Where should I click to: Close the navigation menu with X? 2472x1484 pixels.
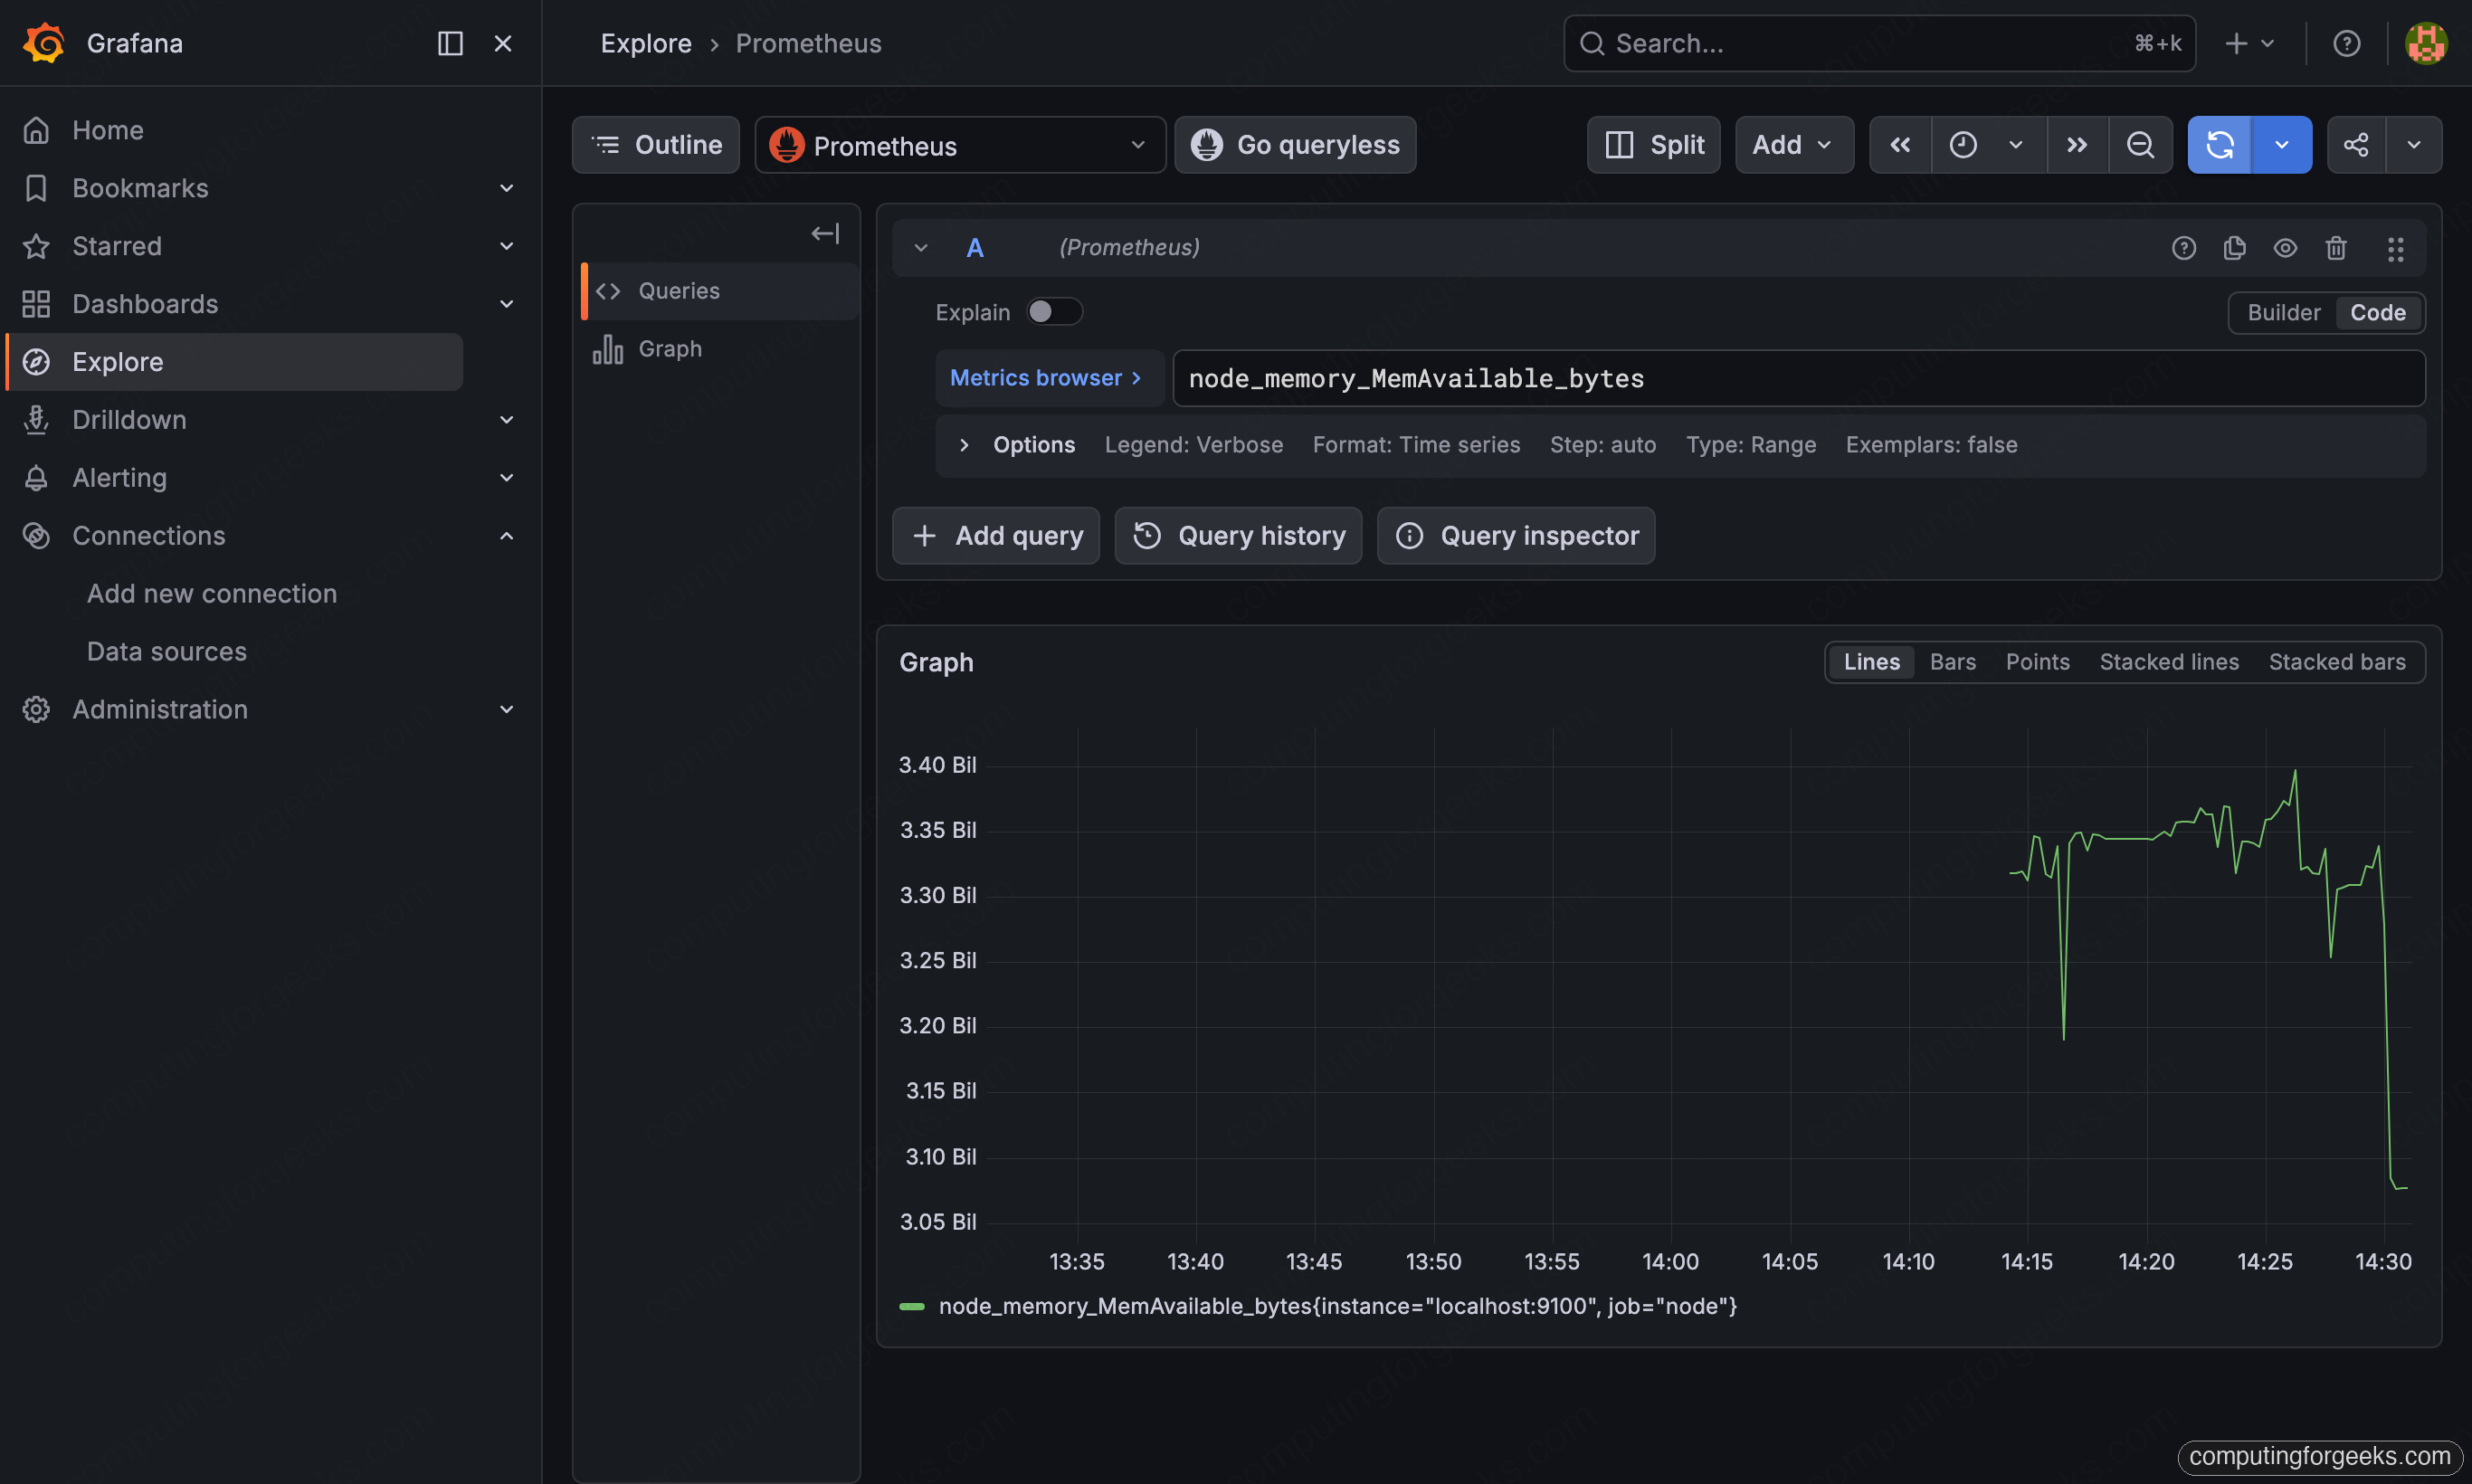pyautogui.click(x=503, y=43)
